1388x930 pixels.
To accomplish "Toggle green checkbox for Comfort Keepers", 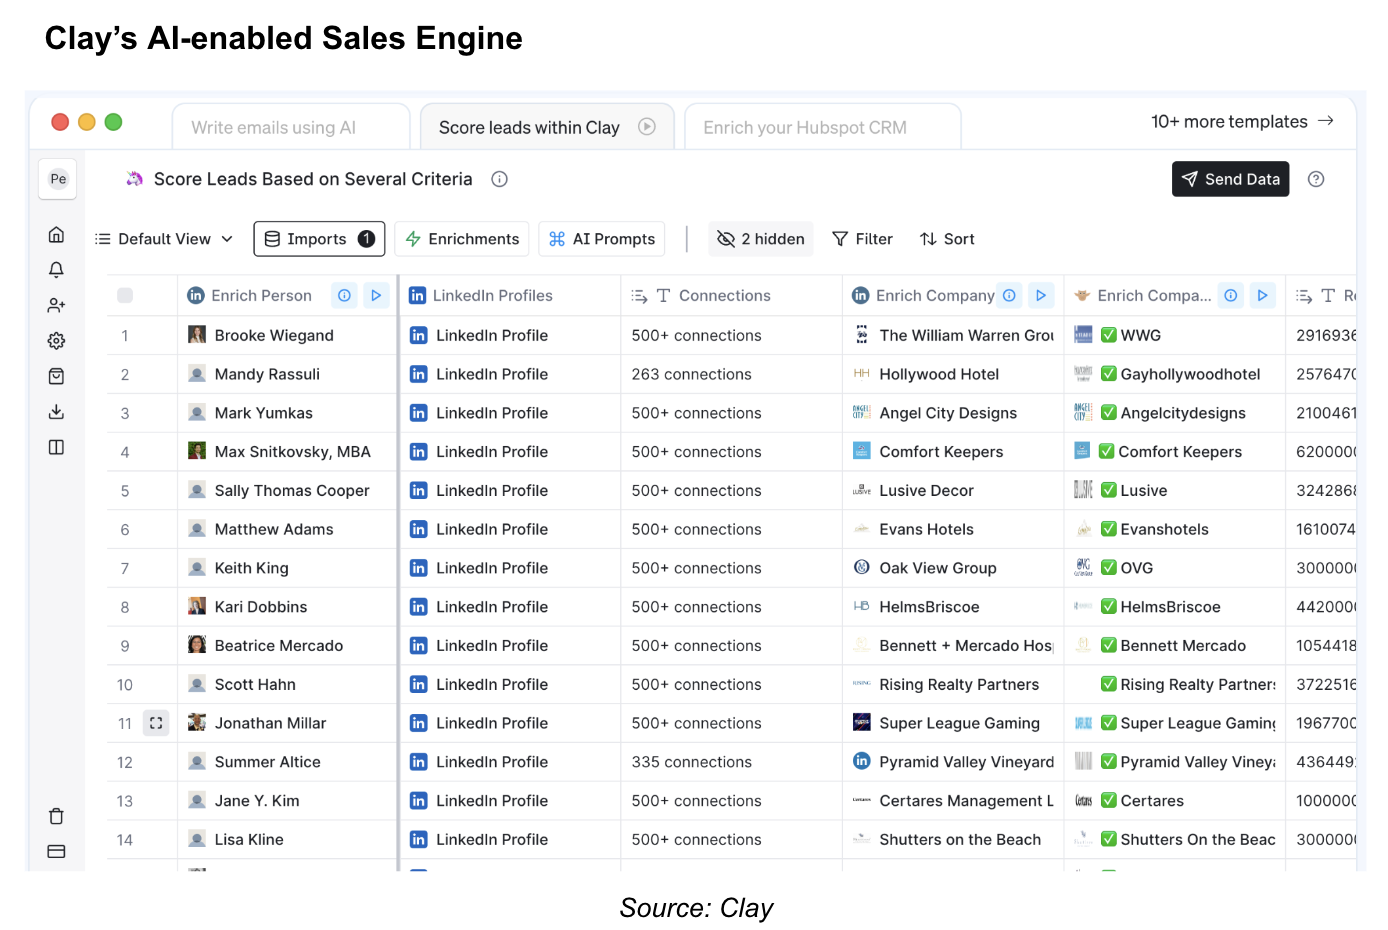I will (1107, 451).
